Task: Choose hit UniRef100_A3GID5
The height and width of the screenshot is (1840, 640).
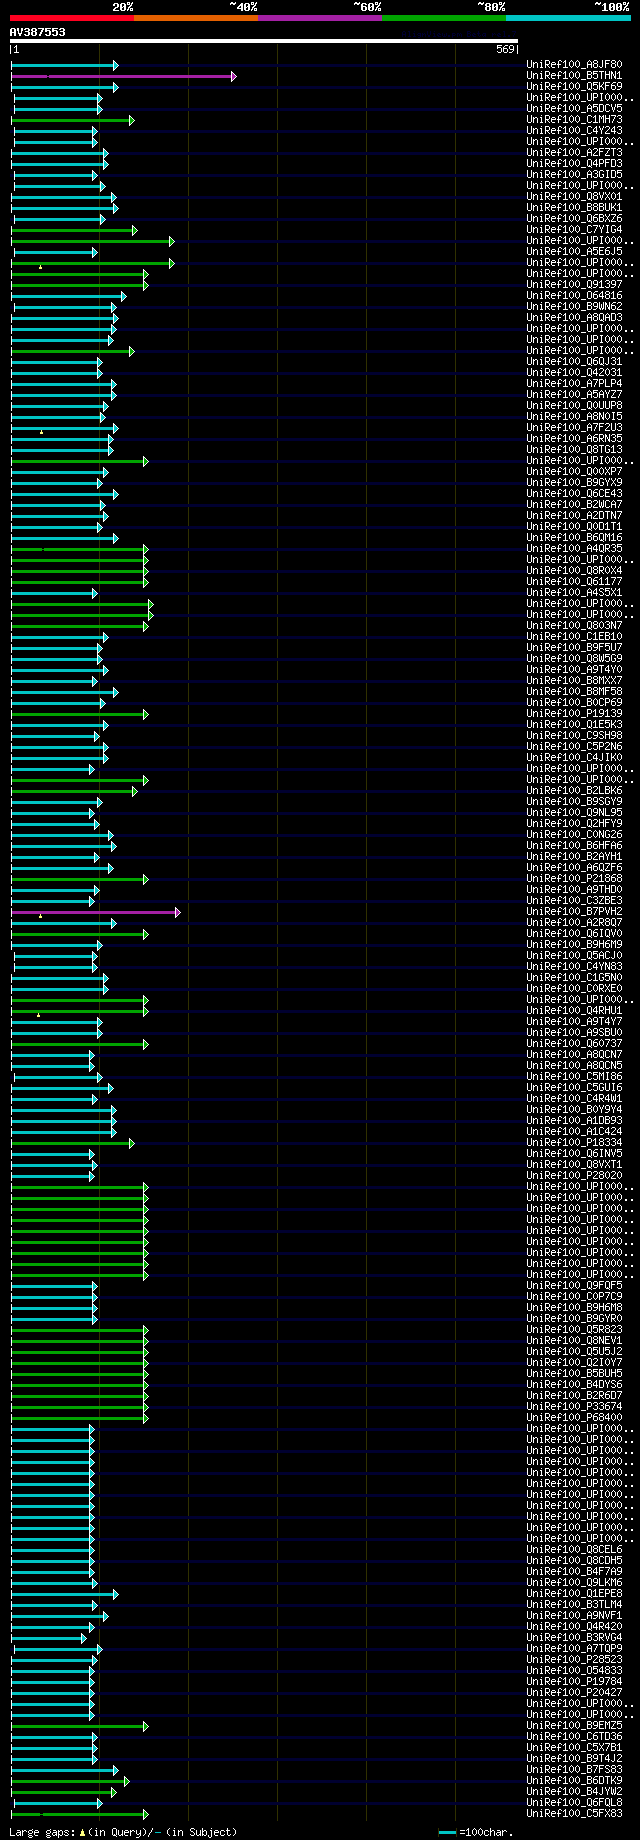Action: tap(574, 175)
